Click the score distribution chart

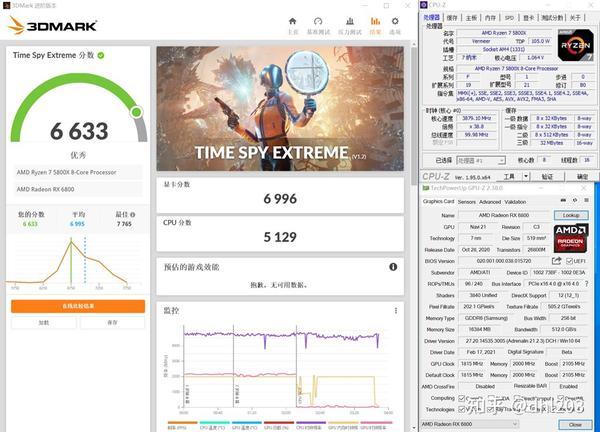click(73, 263)
